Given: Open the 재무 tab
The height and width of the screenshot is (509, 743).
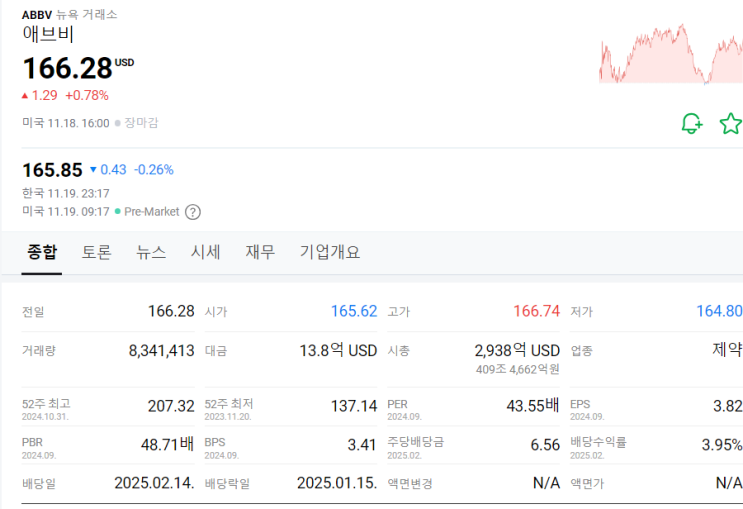Looking at the screenshot, I should [260, 252].
